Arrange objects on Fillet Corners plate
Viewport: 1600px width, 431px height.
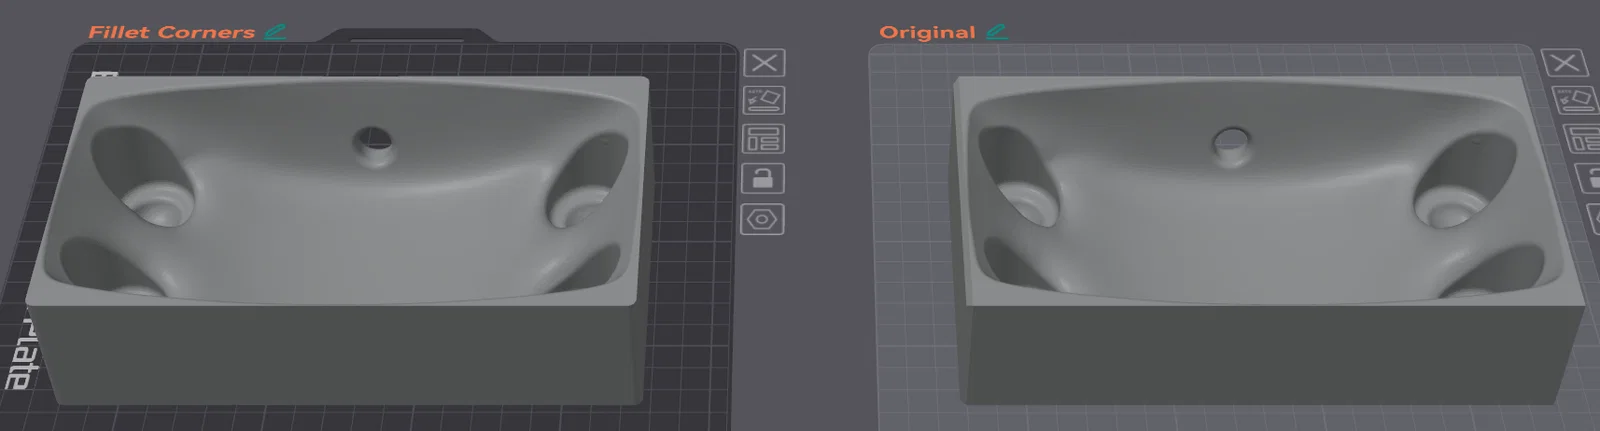[763, 139]
